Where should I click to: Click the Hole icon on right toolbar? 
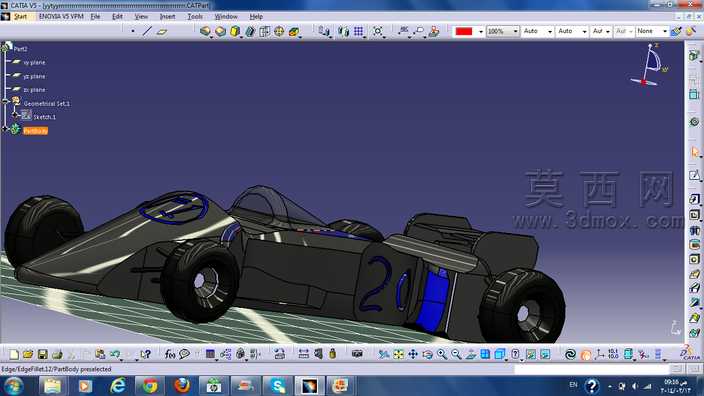pos(694,259)
